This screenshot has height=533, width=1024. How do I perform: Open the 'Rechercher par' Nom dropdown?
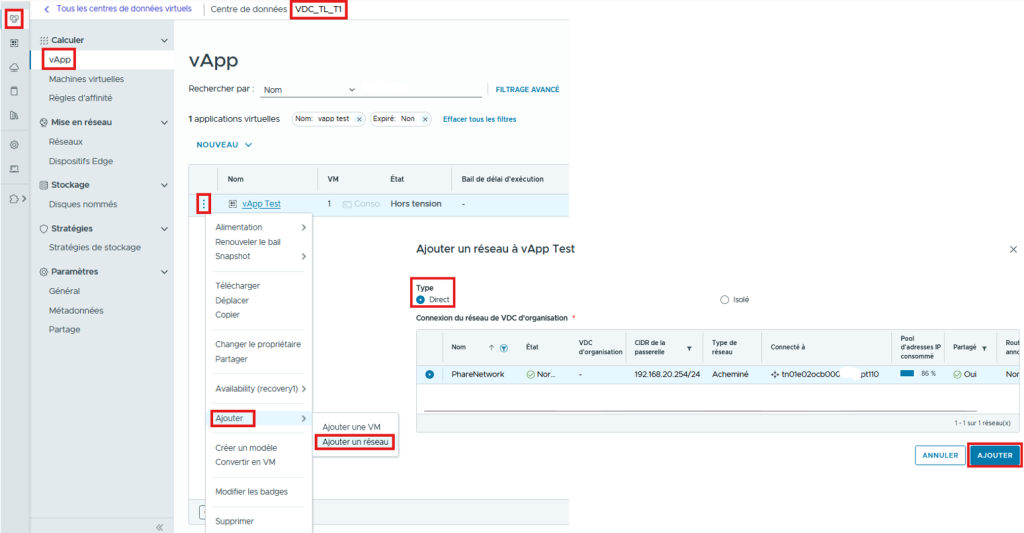pyautogui.click(x=352, y=90)
